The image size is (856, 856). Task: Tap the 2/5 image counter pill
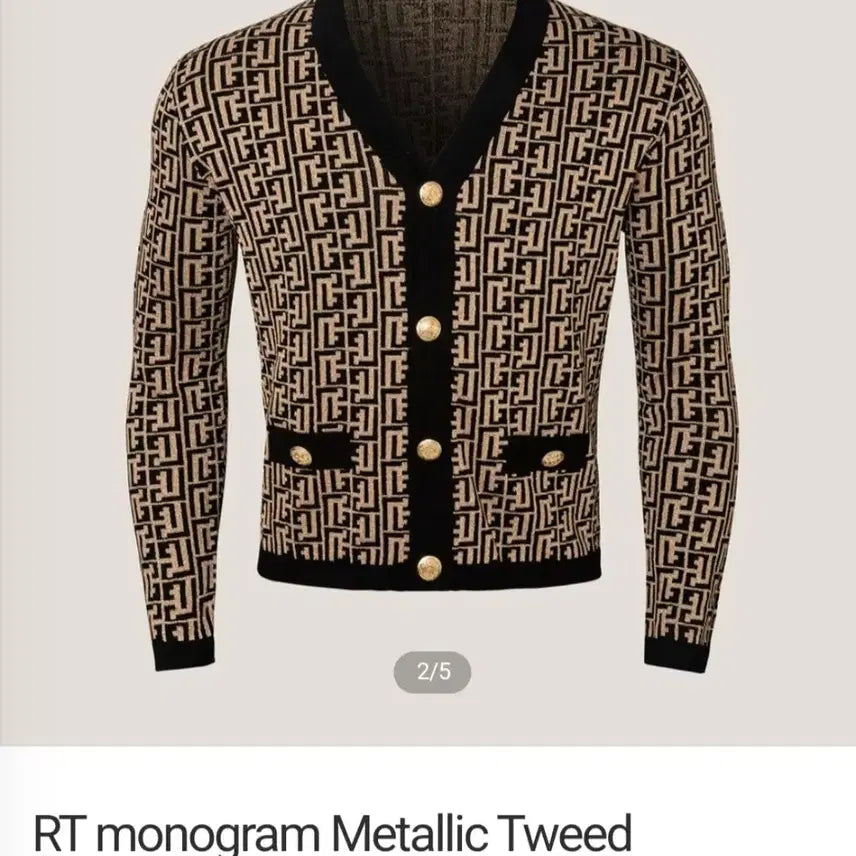click(432, 671)
